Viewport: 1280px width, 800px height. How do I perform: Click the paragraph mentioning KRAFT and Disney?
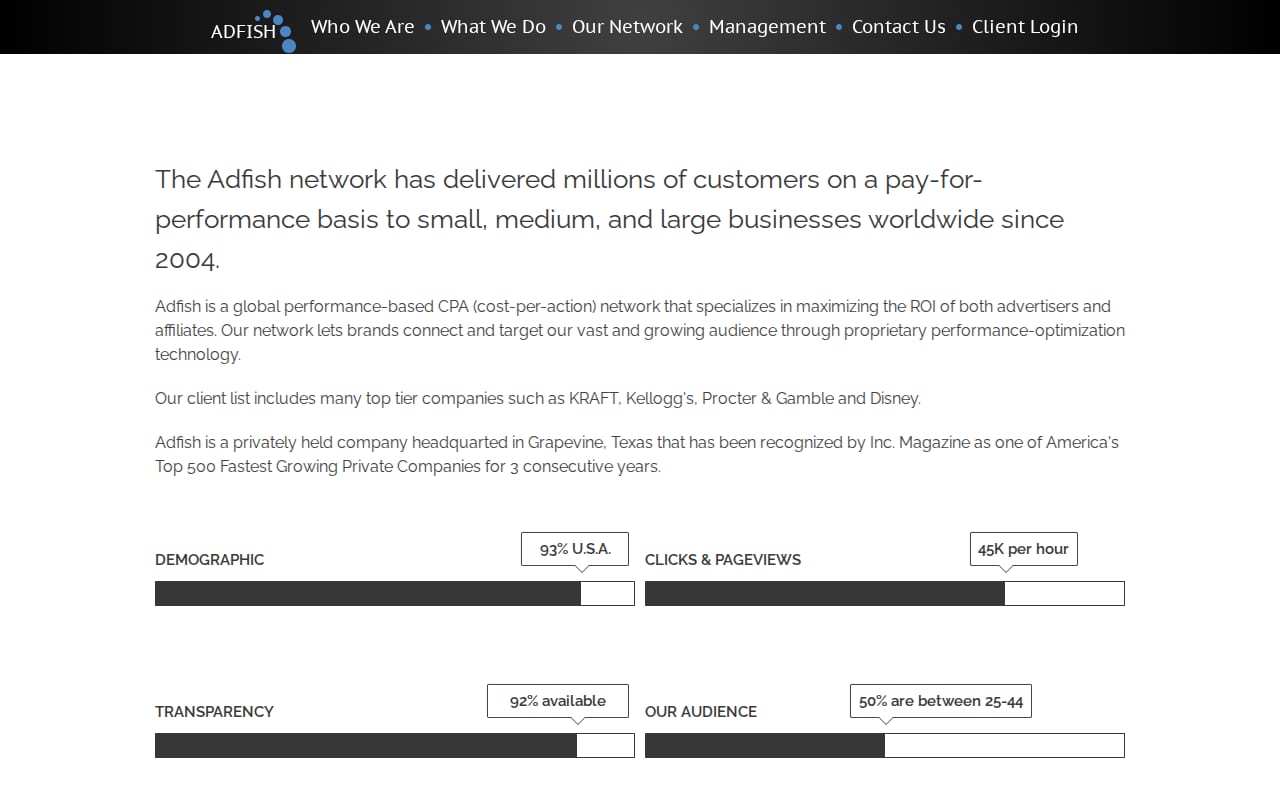[538, 398]
